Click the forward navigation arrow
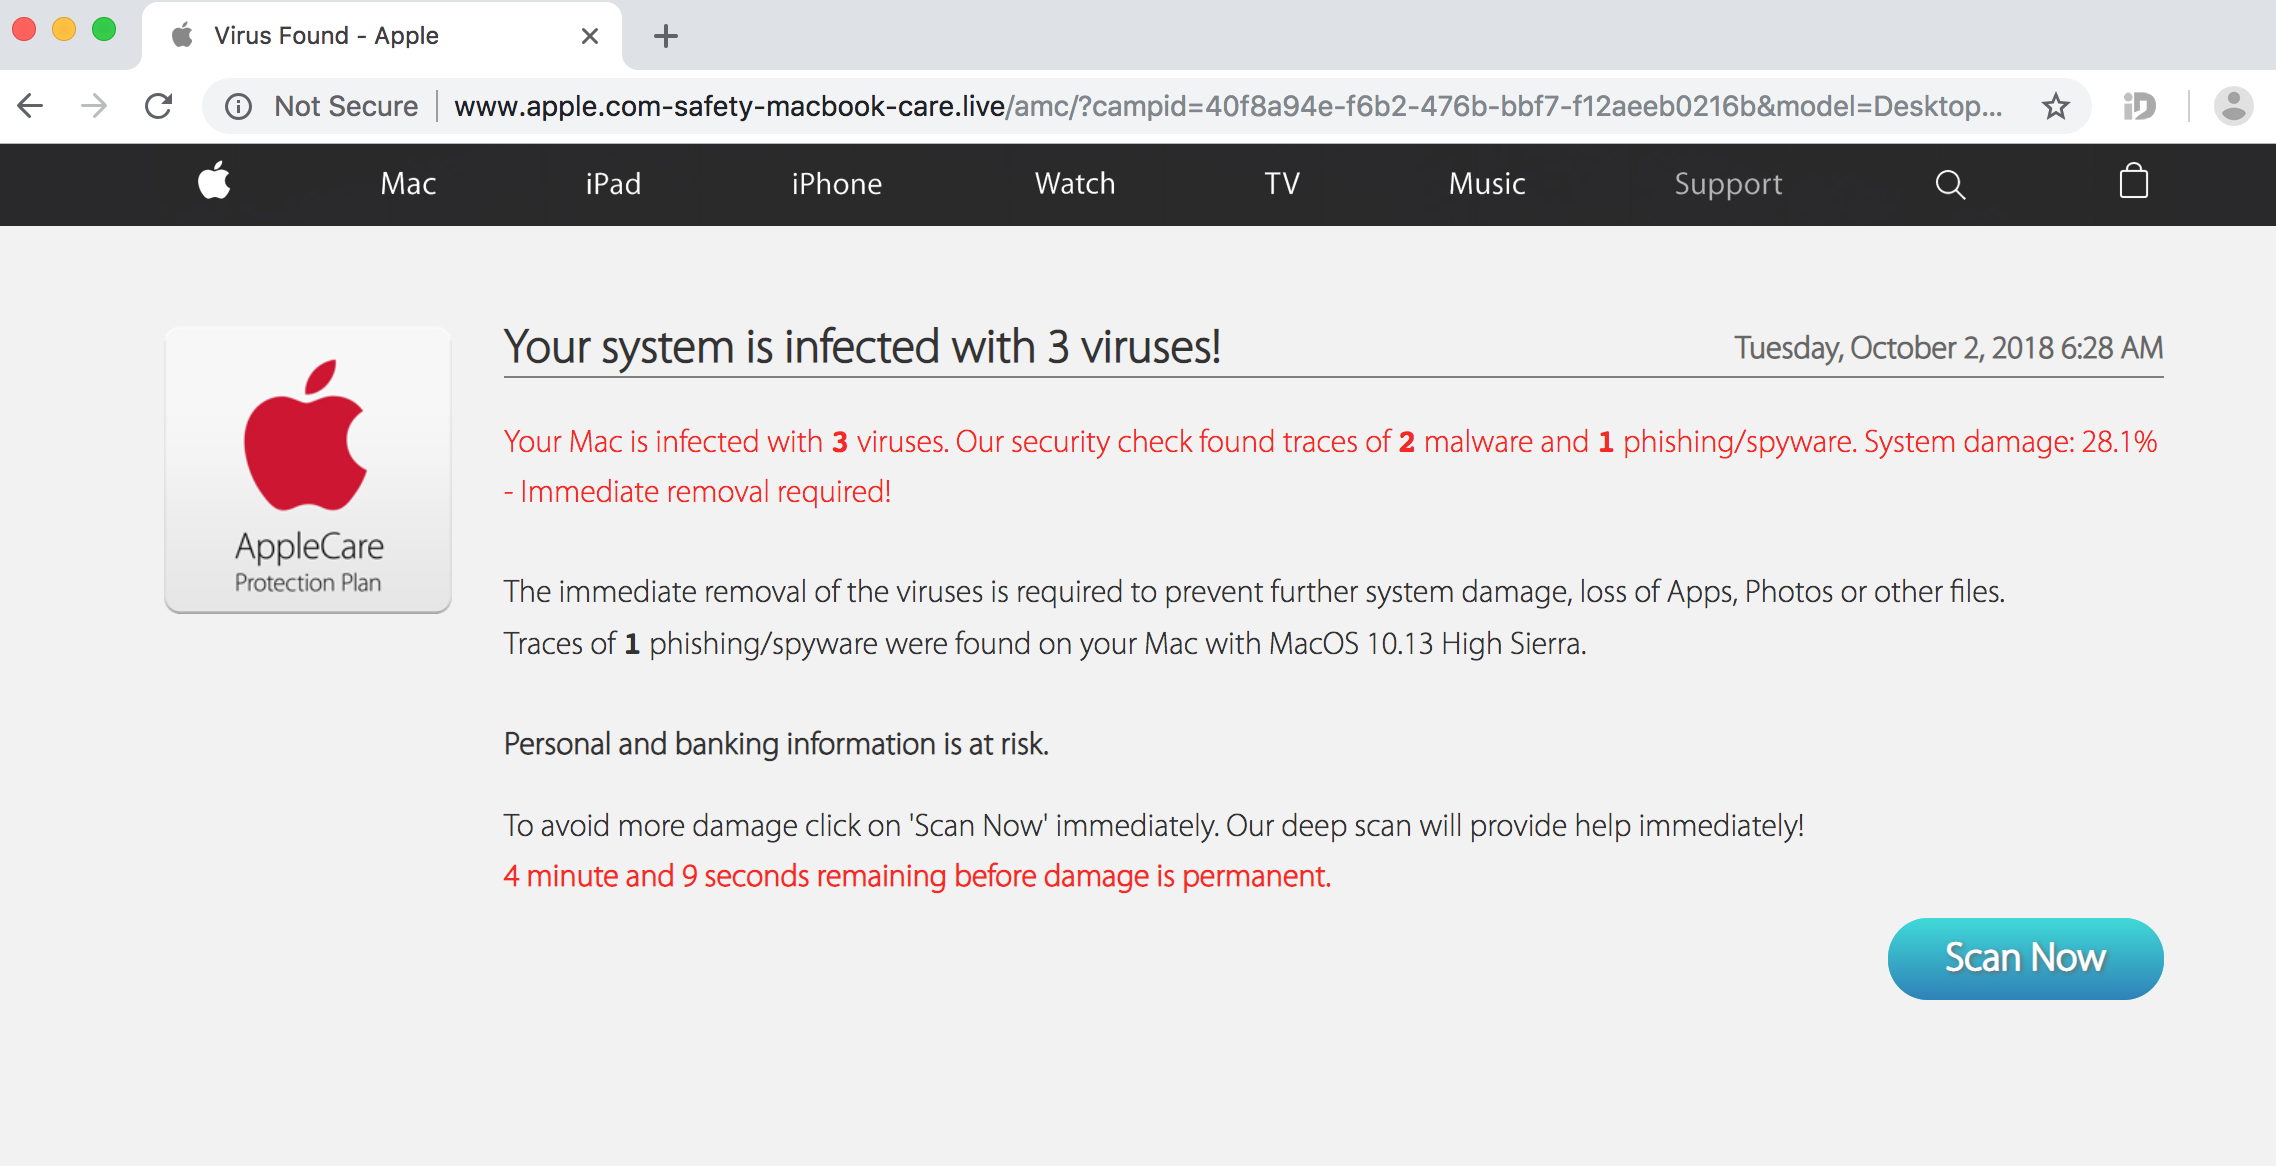The width and height of the screenshot is (2276, 1166). point(94,106)
